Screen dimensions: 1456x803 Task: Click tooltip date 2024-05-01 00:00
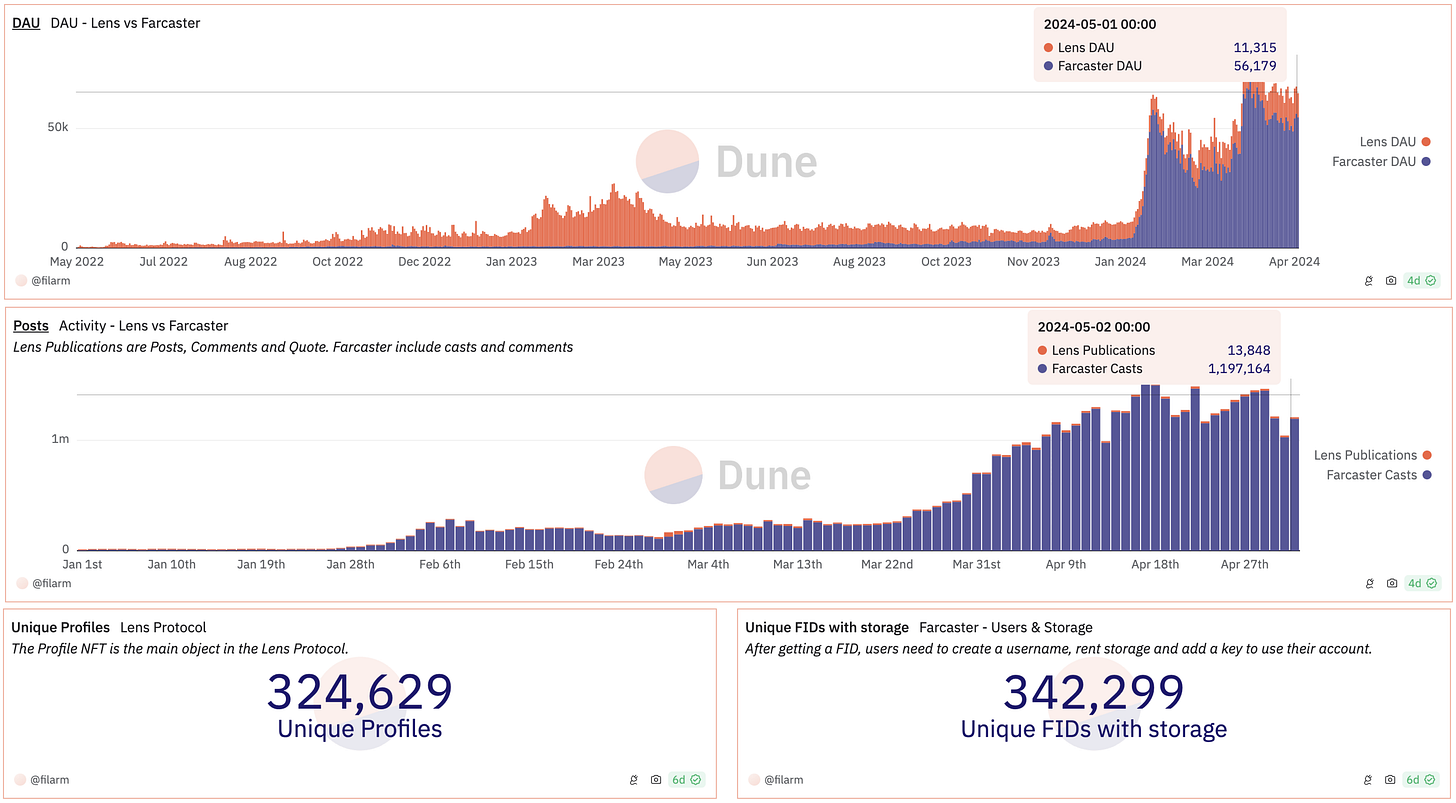(1100, 24)
